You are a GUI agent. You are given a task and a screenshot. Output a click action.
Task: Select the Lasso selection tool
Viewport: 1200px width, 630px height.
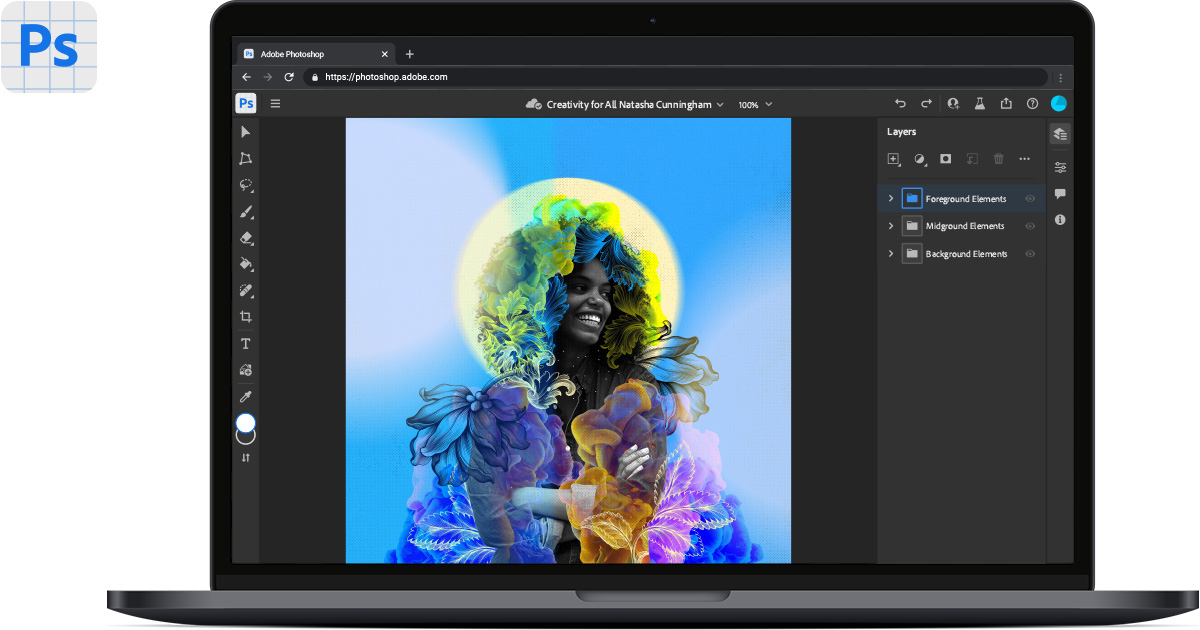coord(245,185)
